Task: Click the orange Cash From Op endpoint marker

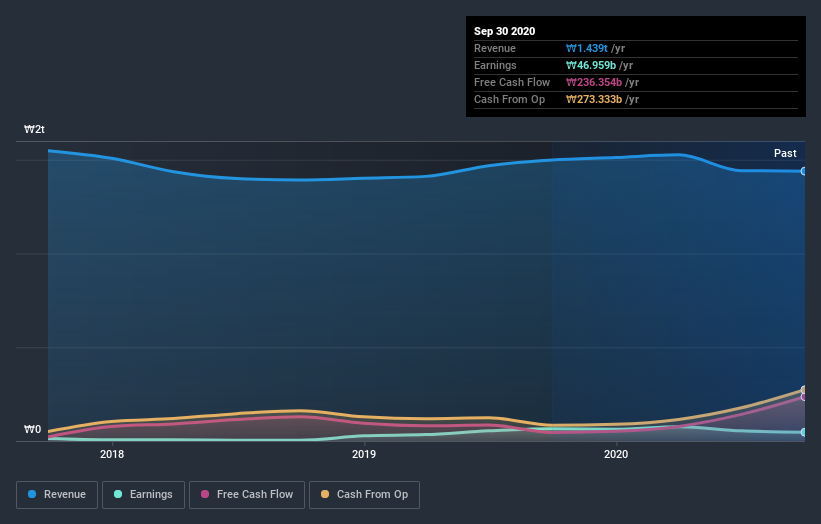Action: [x=803, y=390]
